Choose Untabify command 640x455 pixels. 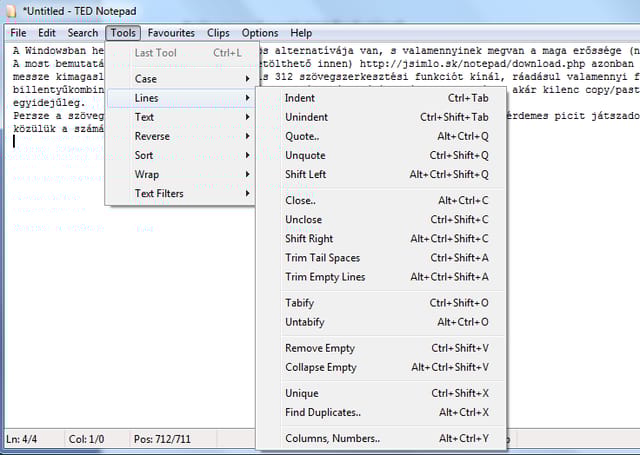pyautogui.click(x=382, y=322)
